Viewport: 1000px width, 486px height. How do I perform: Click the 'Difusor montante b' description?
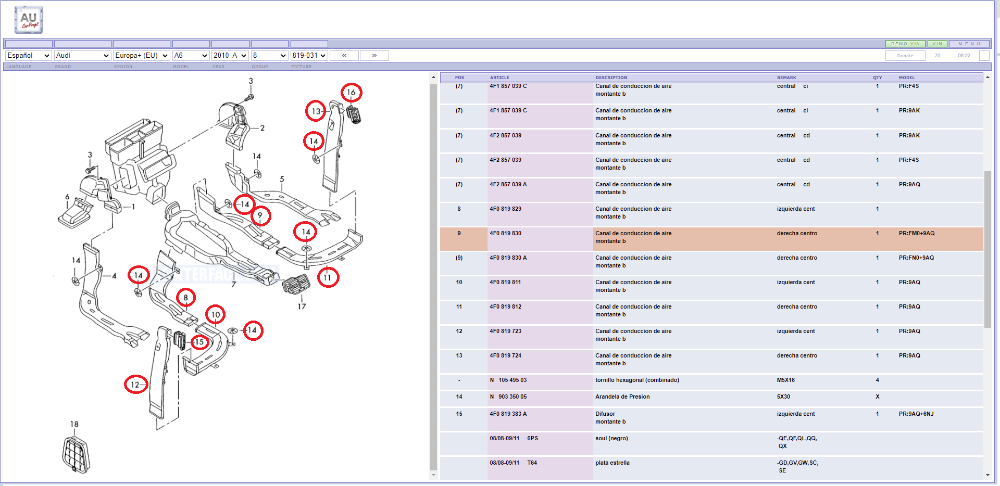(x=611, y=417)
